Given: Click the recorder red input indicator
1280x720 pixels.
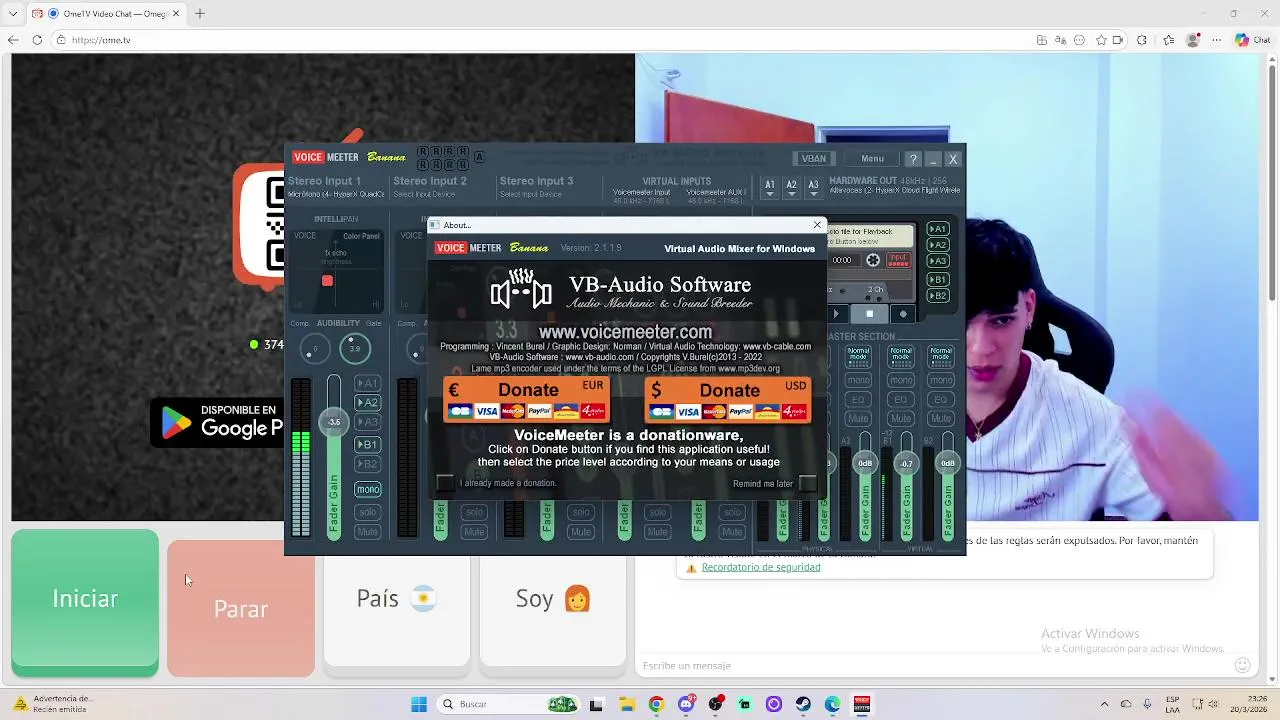Looking at the screenshot, I should coord(899,260).
